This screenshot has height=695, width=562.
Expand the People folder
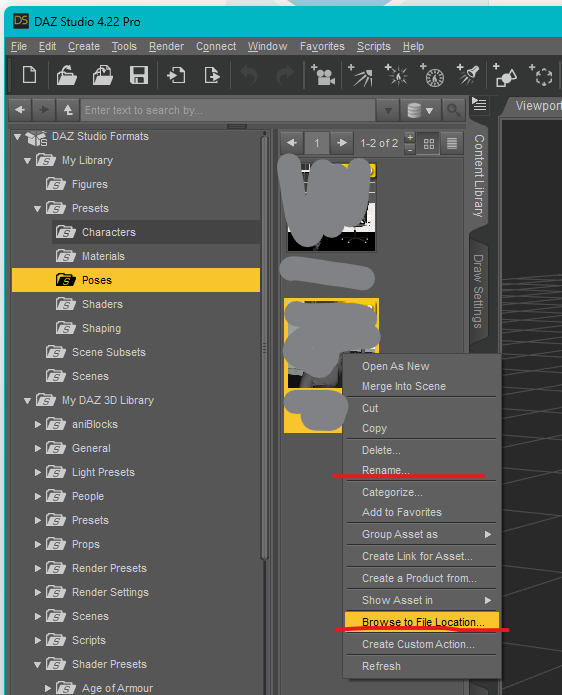[38, 496]
